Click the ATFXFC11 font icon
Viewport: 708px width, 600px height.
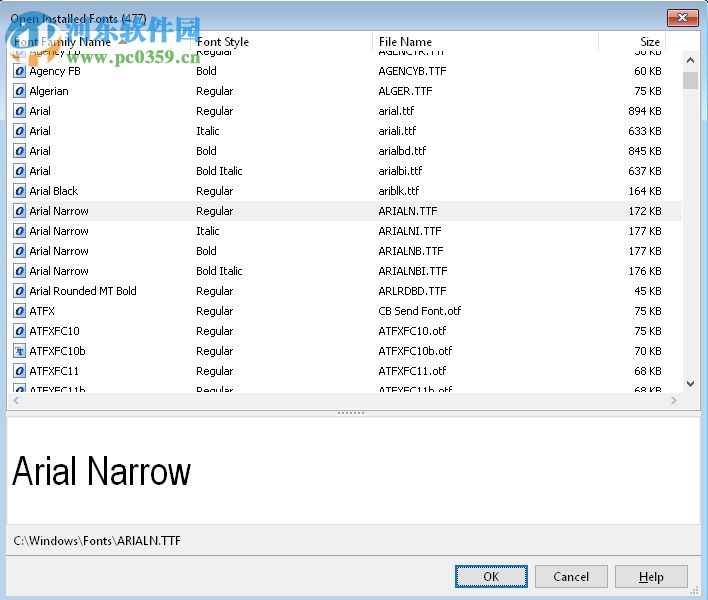(x=19, y=371)
